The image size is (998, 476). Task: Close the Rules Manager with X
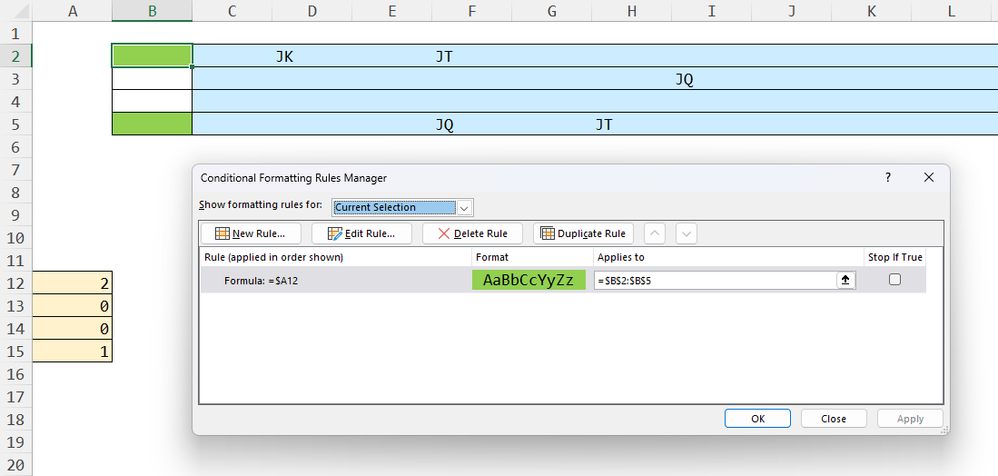[x=929, y=178]
